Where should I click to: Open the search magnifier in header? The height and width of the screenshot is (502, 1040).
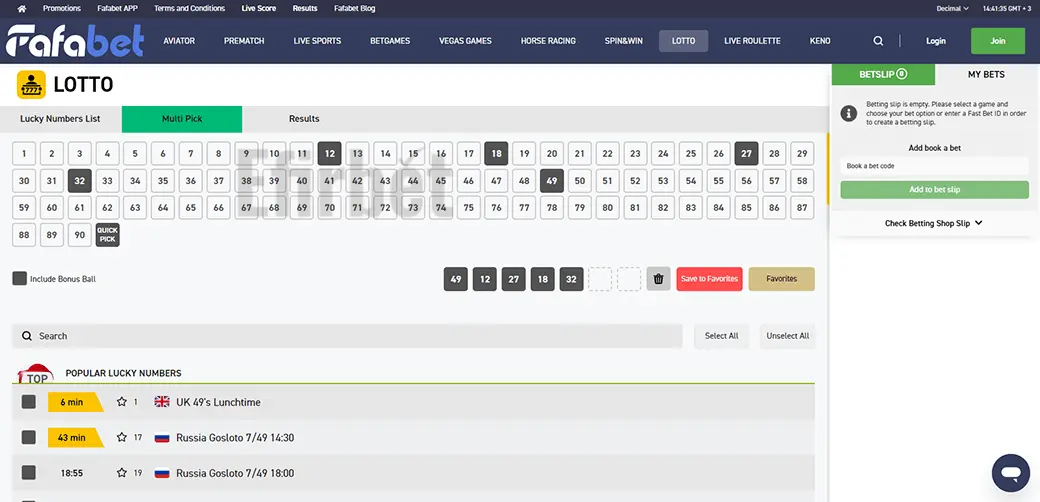[878, 41]
